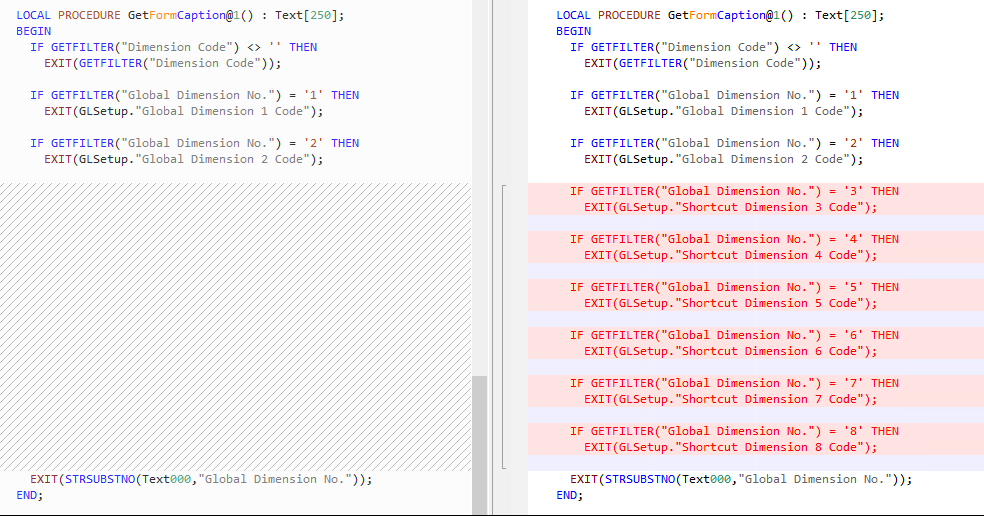The width and height of the screenshot is (984, 516).
Task: Select the line IF GETFILTER("Global Dimension No.") = '3' THEN
Action: [x=734, y=191]
